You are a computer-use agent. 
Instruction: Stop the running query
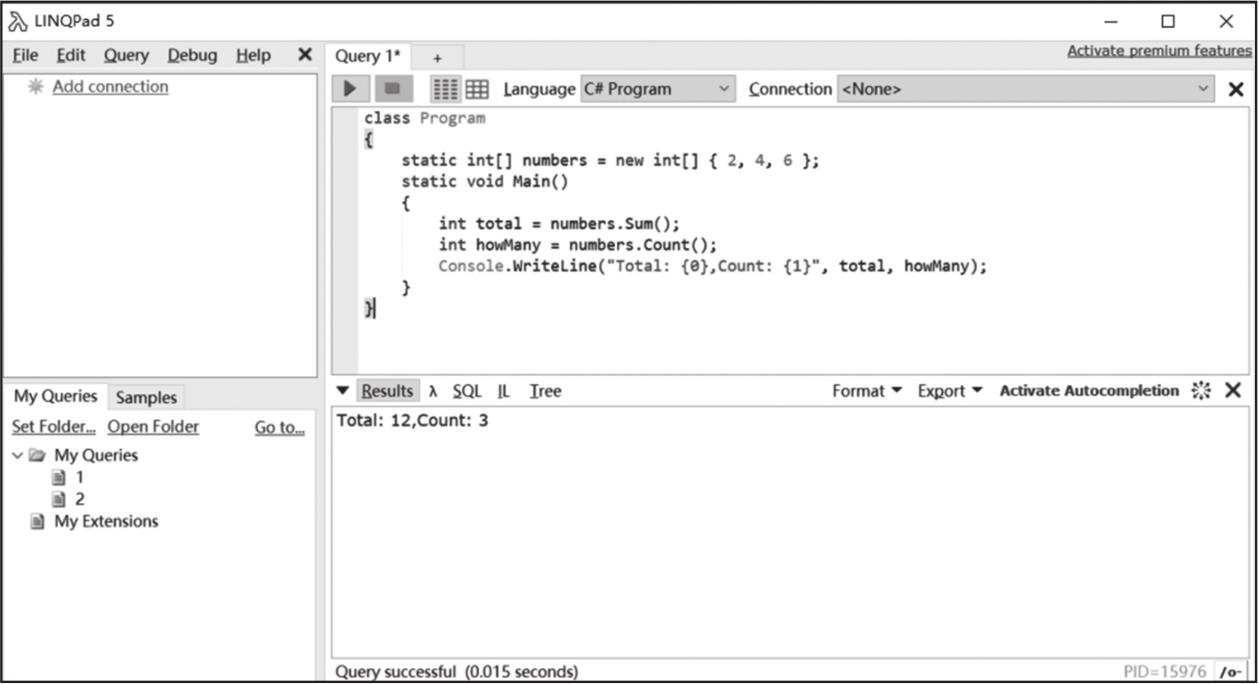tap(393, 89)
